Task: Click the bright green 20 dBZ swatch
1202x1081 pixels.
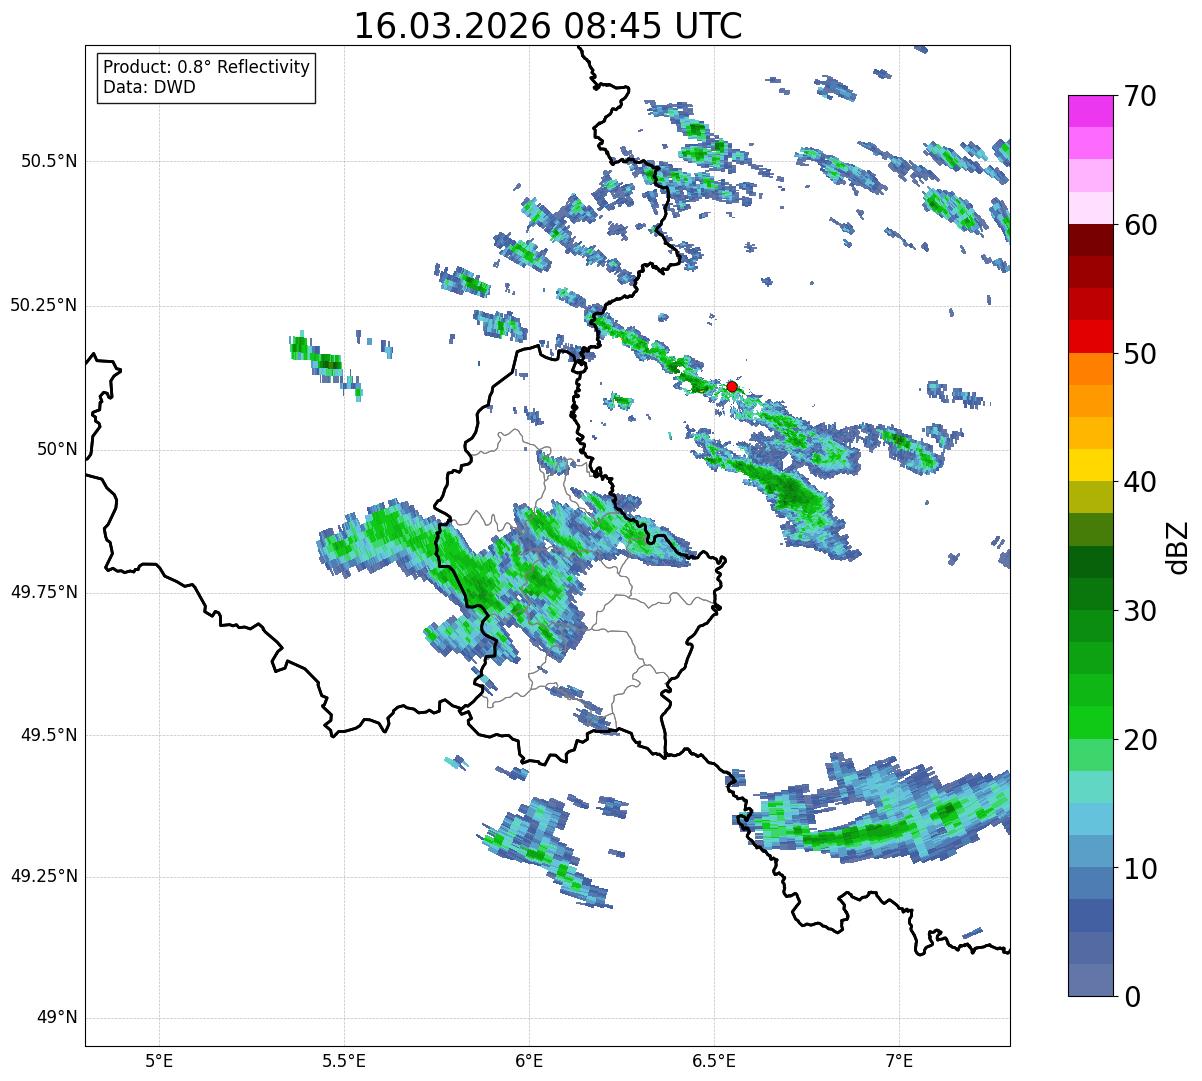Action: point(1090,723)
